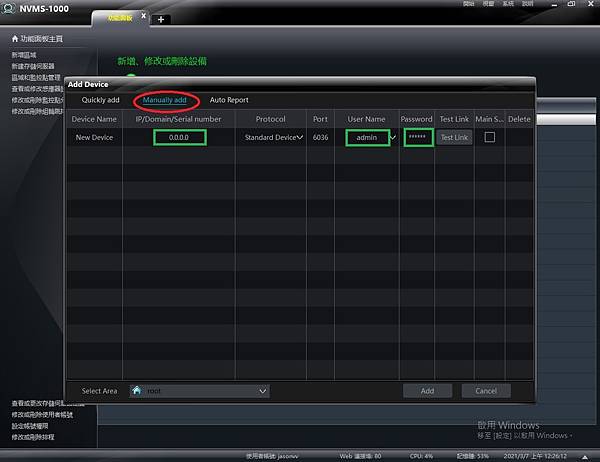
Task: Click the User Name column header
Action: [367, 119]
